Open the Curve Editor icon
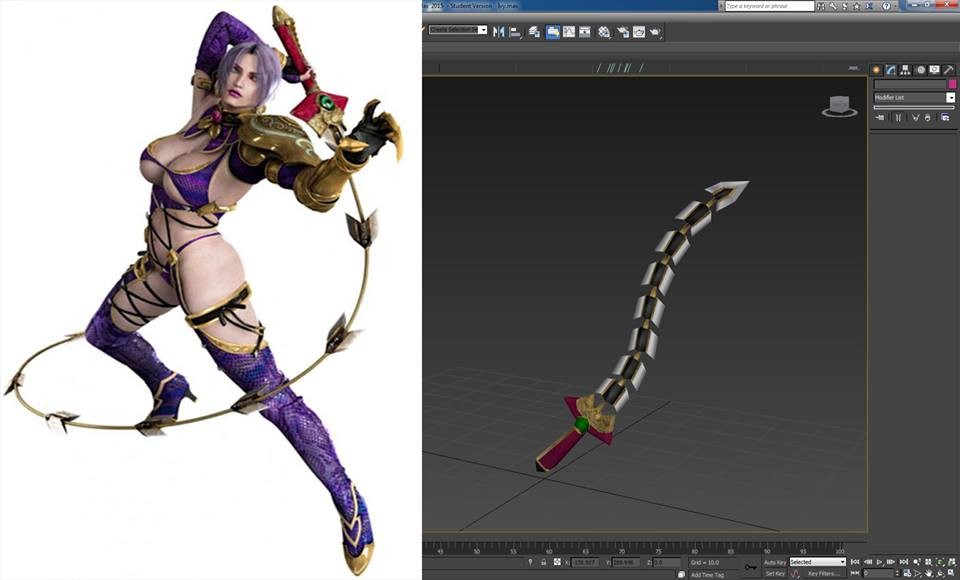 (569, 31)
